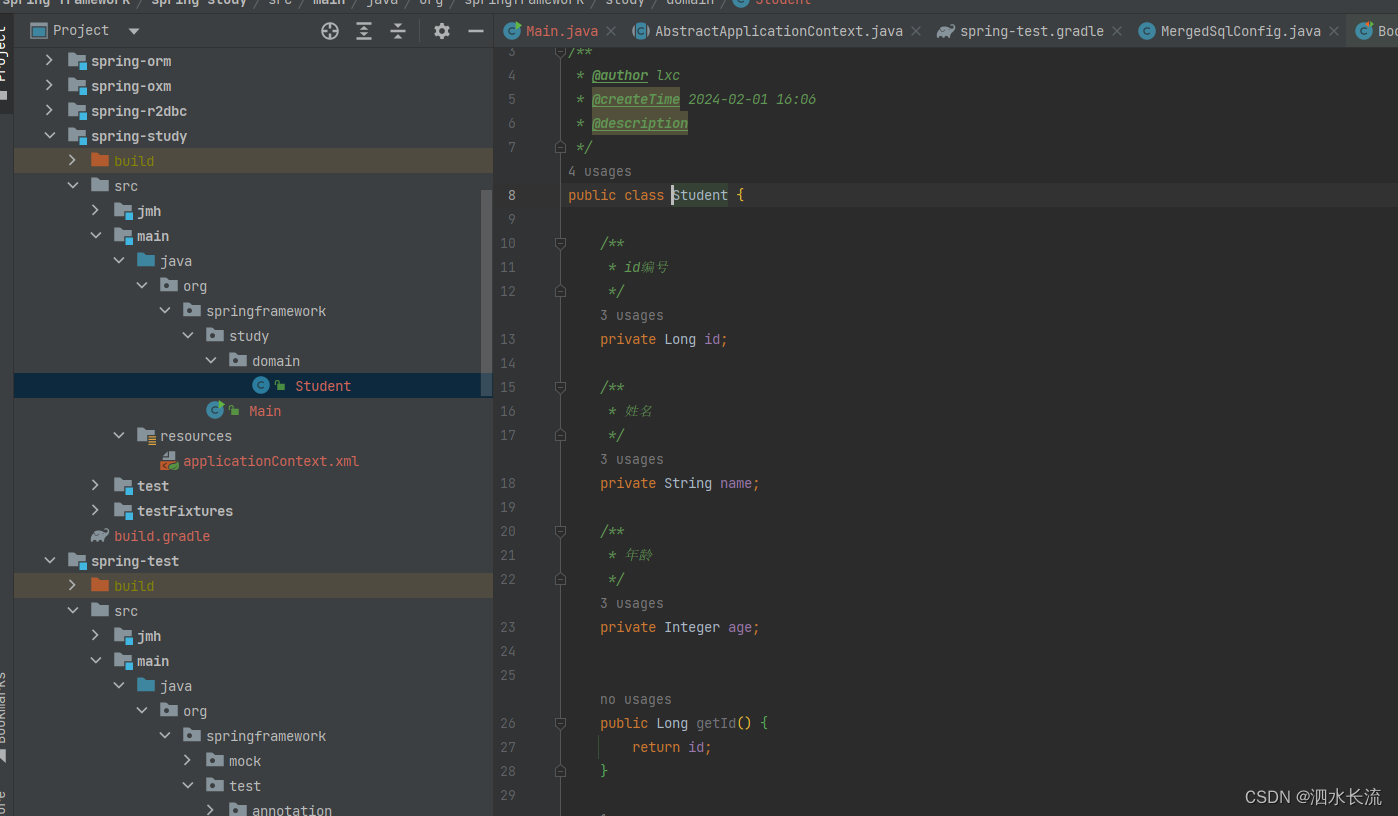Select applicationContext.xml file

(x=271, y=461)
